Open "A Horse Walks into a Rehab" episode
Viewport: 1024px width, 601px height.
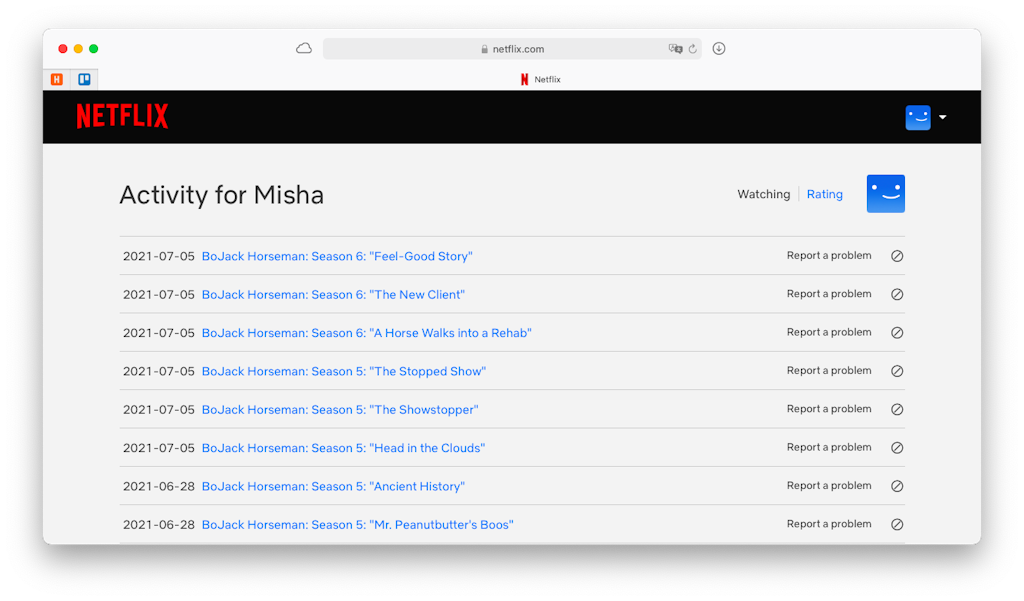pos(367,332)
